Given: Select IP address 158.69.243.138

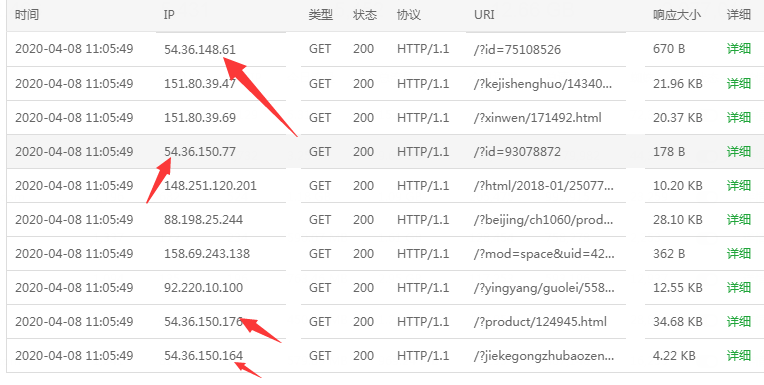Looking at the screenshot, I should (x=207, y=253).
